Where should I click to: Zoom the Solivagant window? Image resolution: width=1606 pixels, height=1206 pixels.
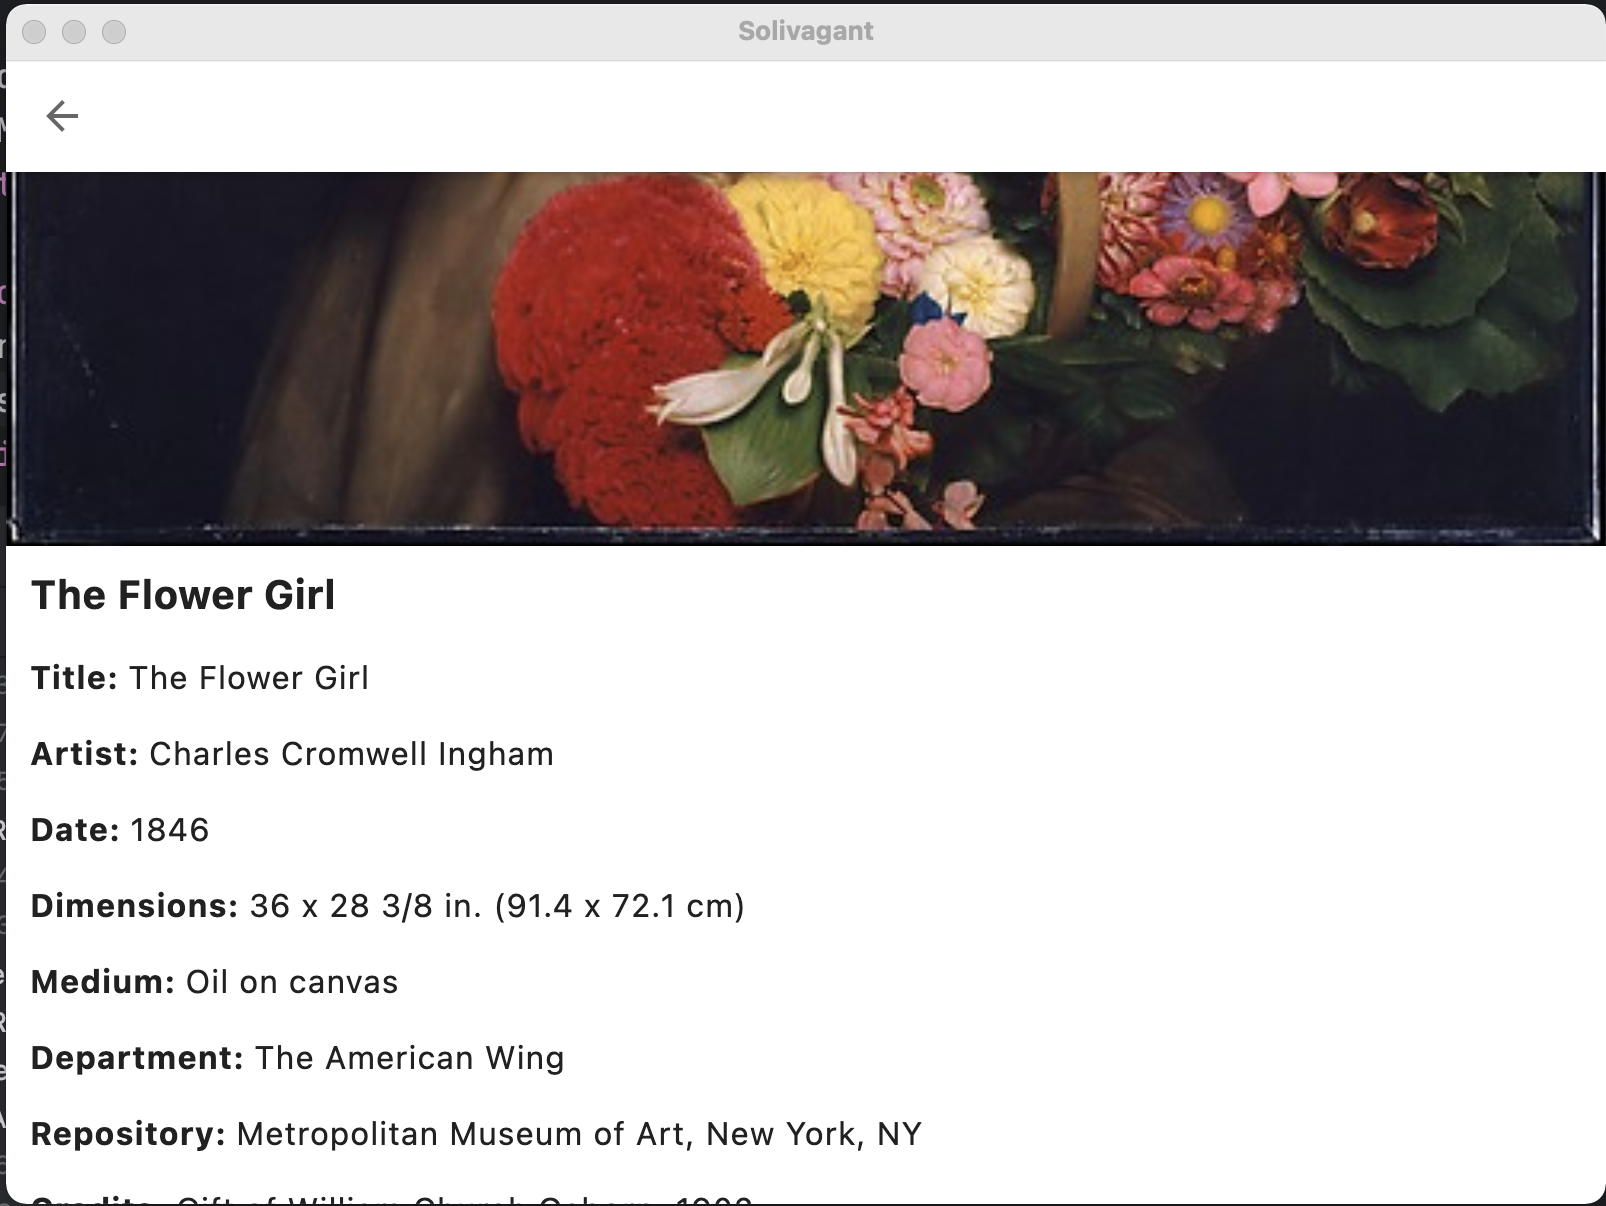114,32
